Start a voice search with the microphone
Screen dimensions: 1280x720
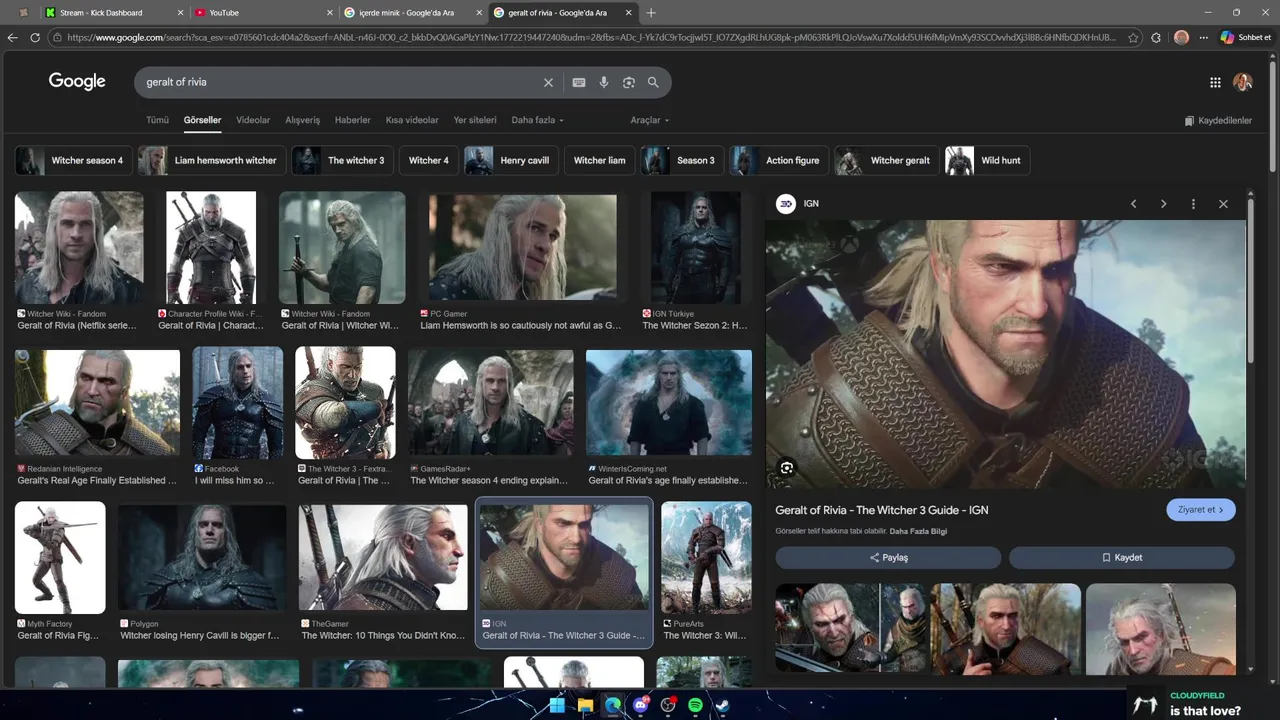click(x=604, y=83)
